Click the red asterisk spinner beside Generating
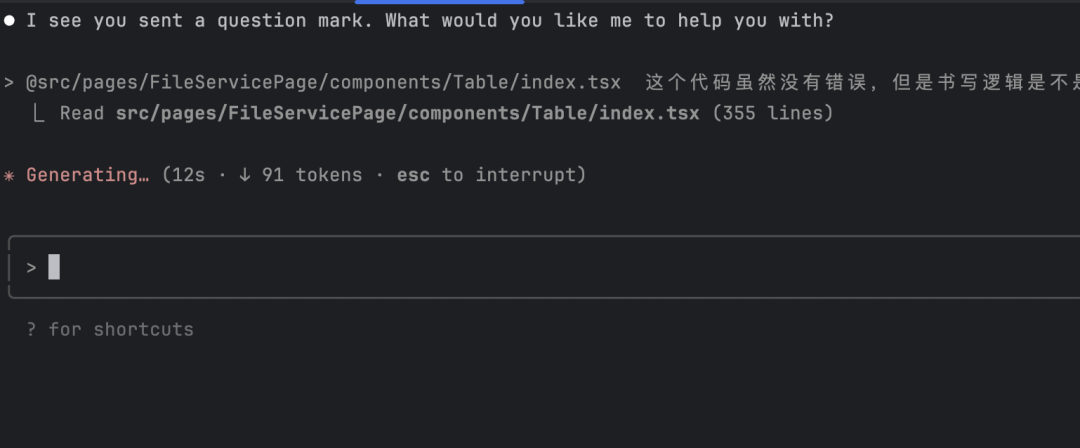Viewport: 1080px width, 448px height. pos(9,176)
